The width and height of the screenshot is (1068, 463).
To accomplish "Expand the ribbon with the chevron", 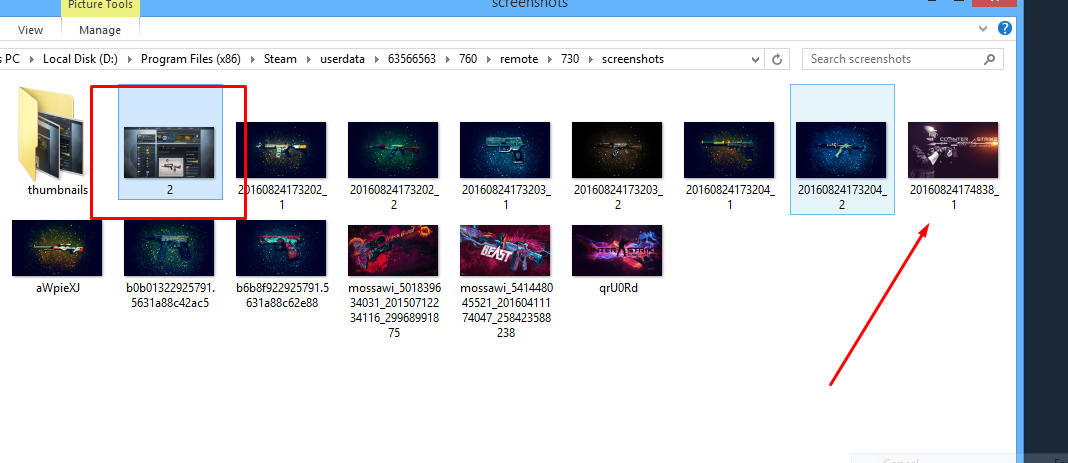I will 983,29.
